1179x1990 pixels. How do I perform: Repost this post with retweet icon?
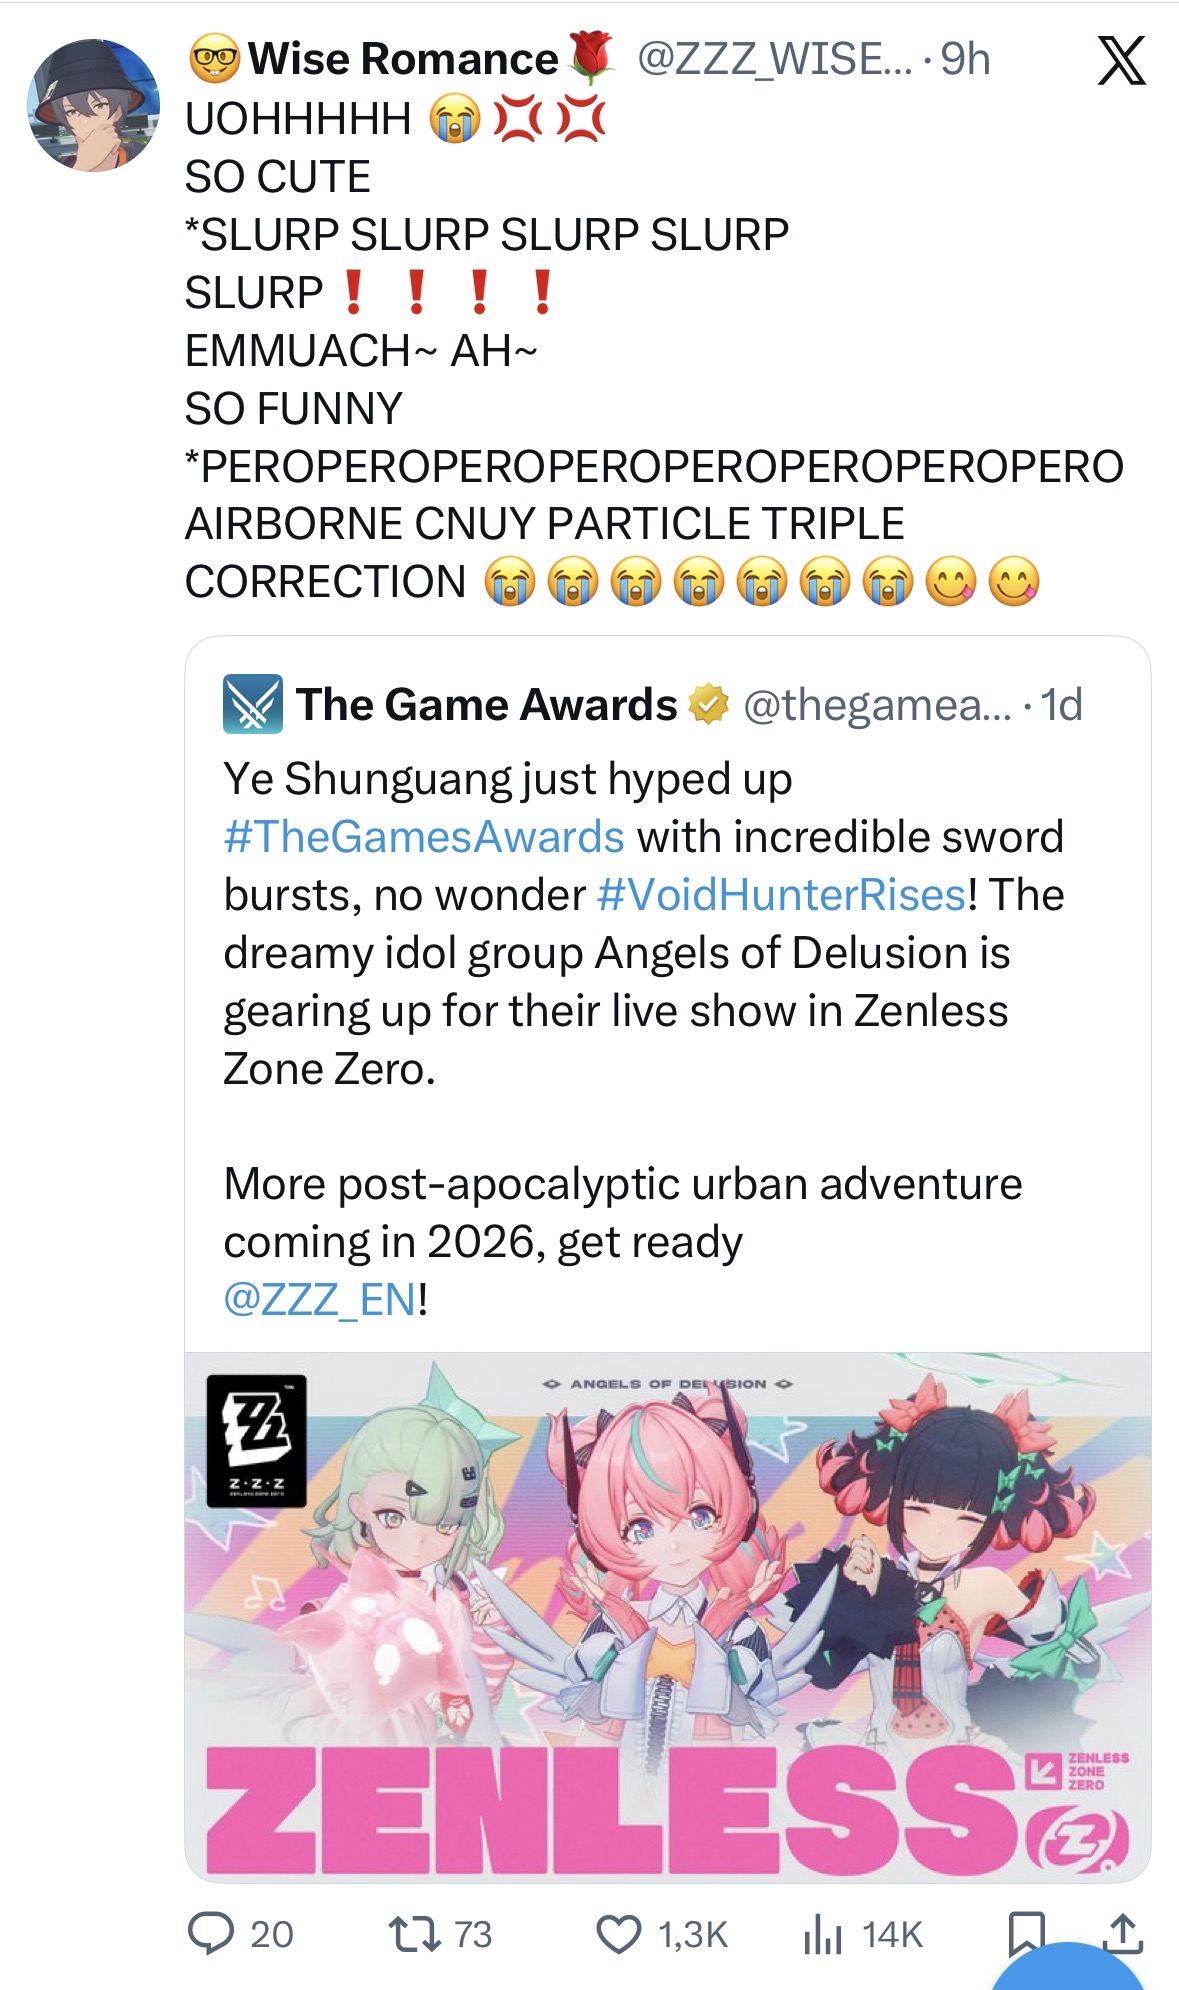[x=415, y=1933]
